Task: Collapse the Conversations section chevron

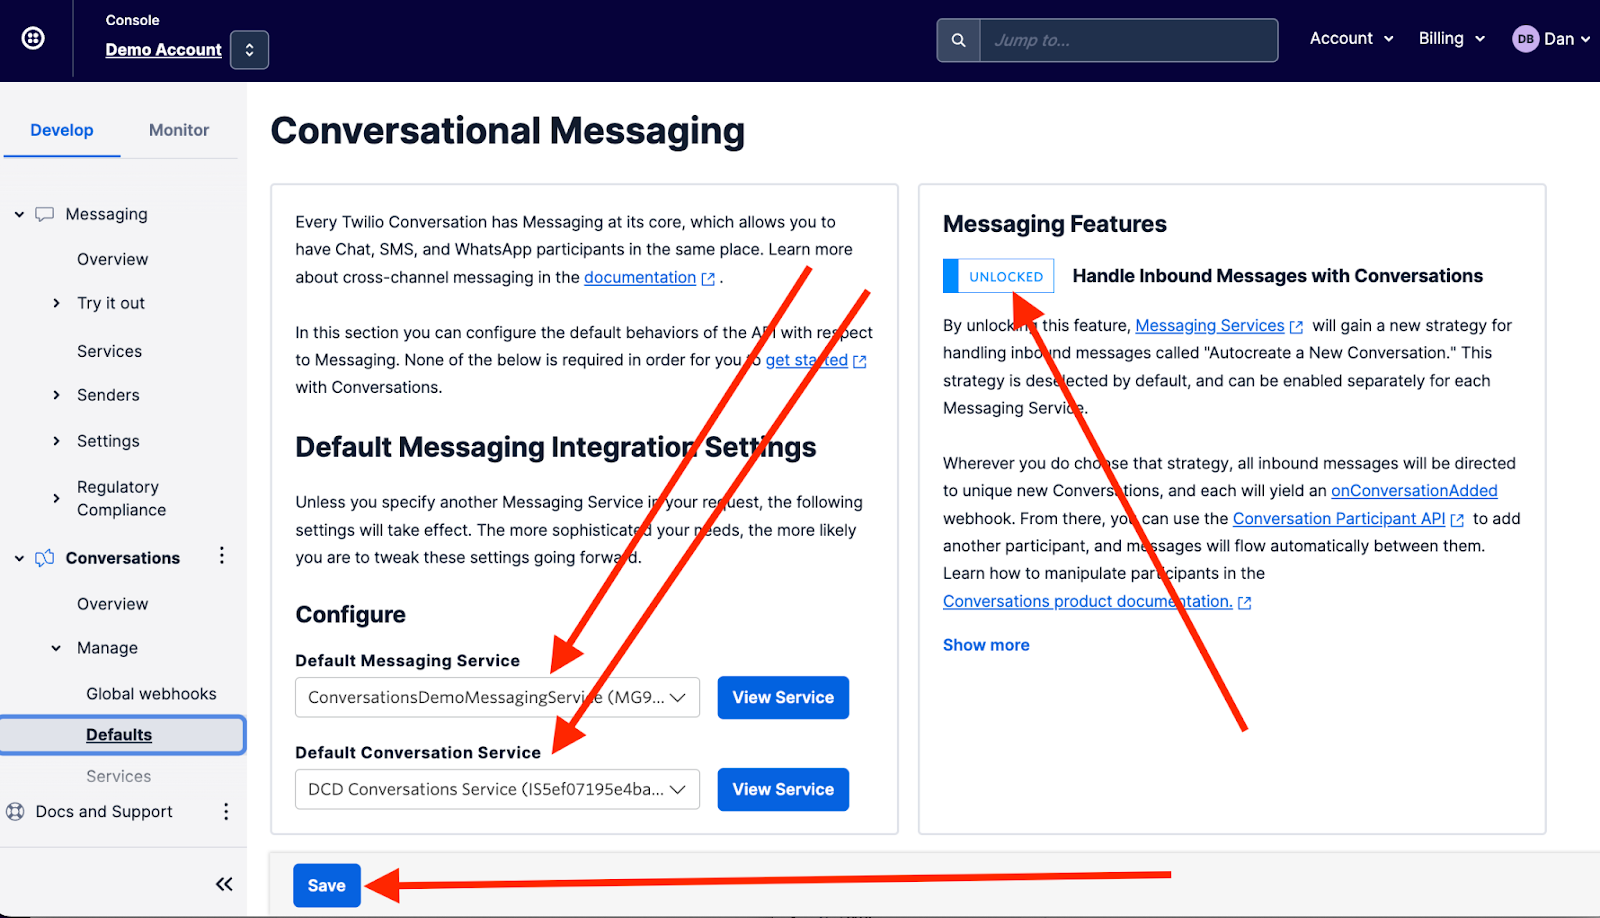Action: [19, 558]
